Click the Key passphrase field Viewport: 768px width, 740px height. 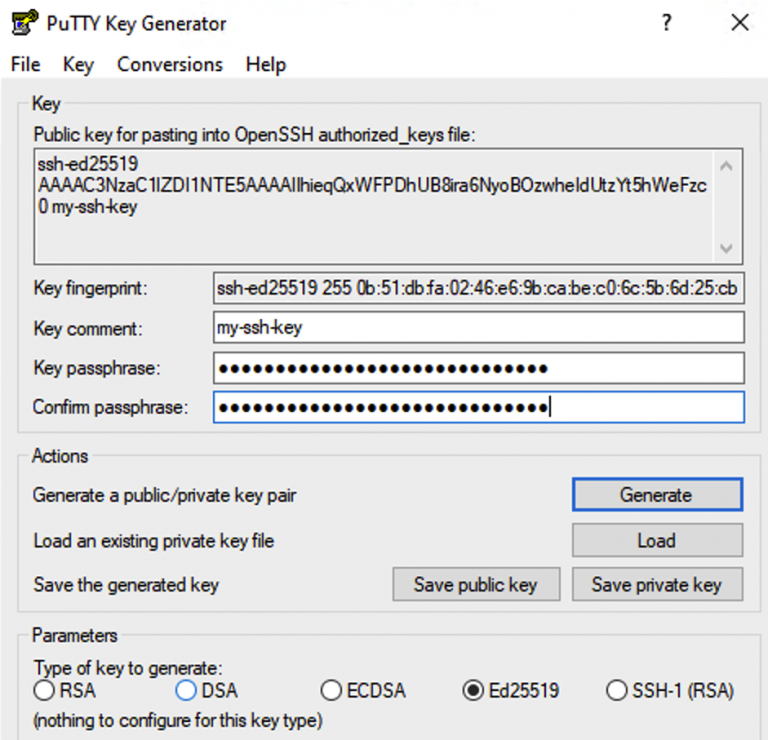tap(479, 368)
